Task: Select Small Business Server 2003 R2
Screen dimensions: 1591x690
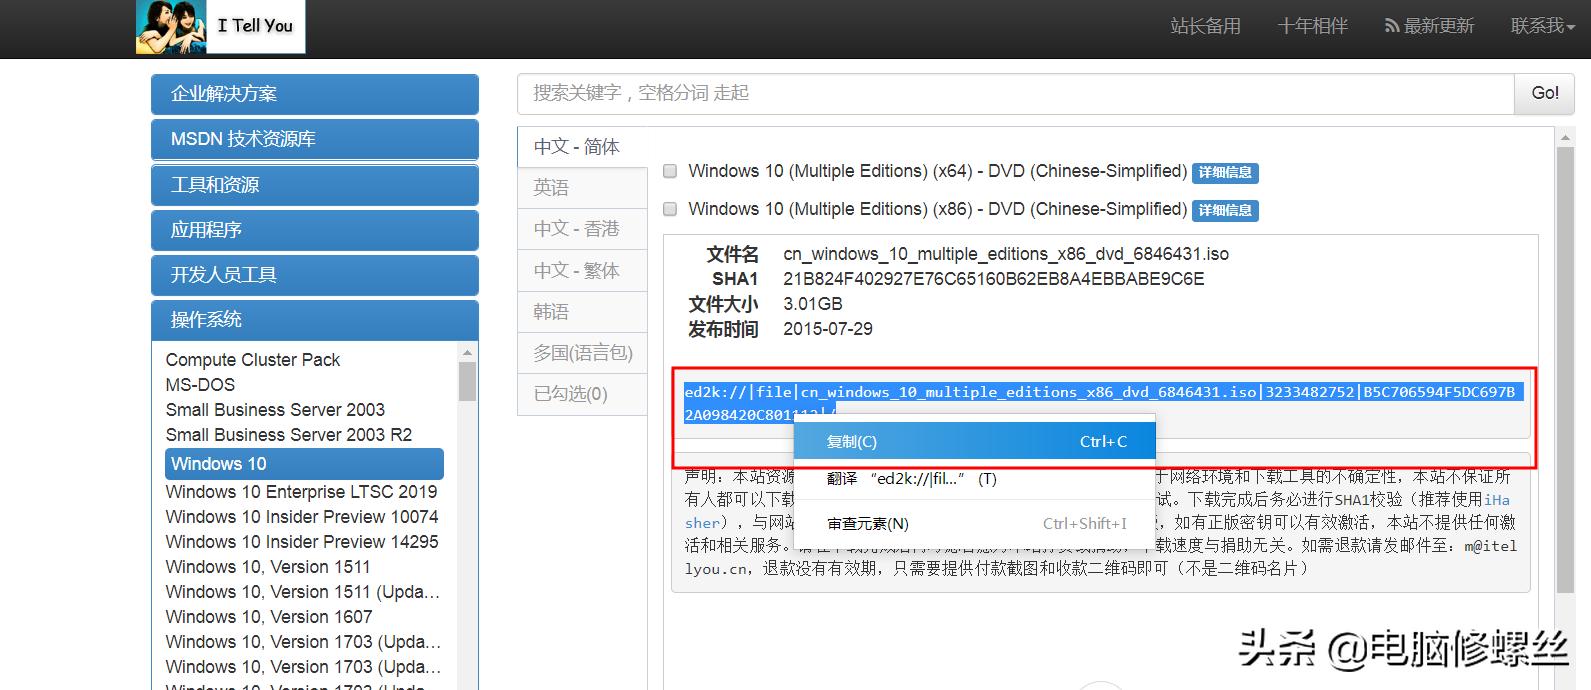Action: point(289,435)
